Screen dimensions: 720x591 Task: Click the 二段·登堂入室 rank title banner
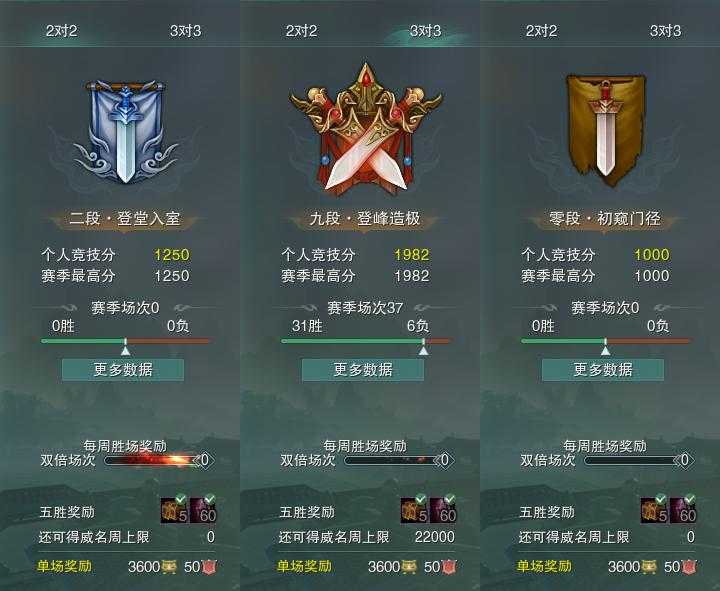point(125,219)
